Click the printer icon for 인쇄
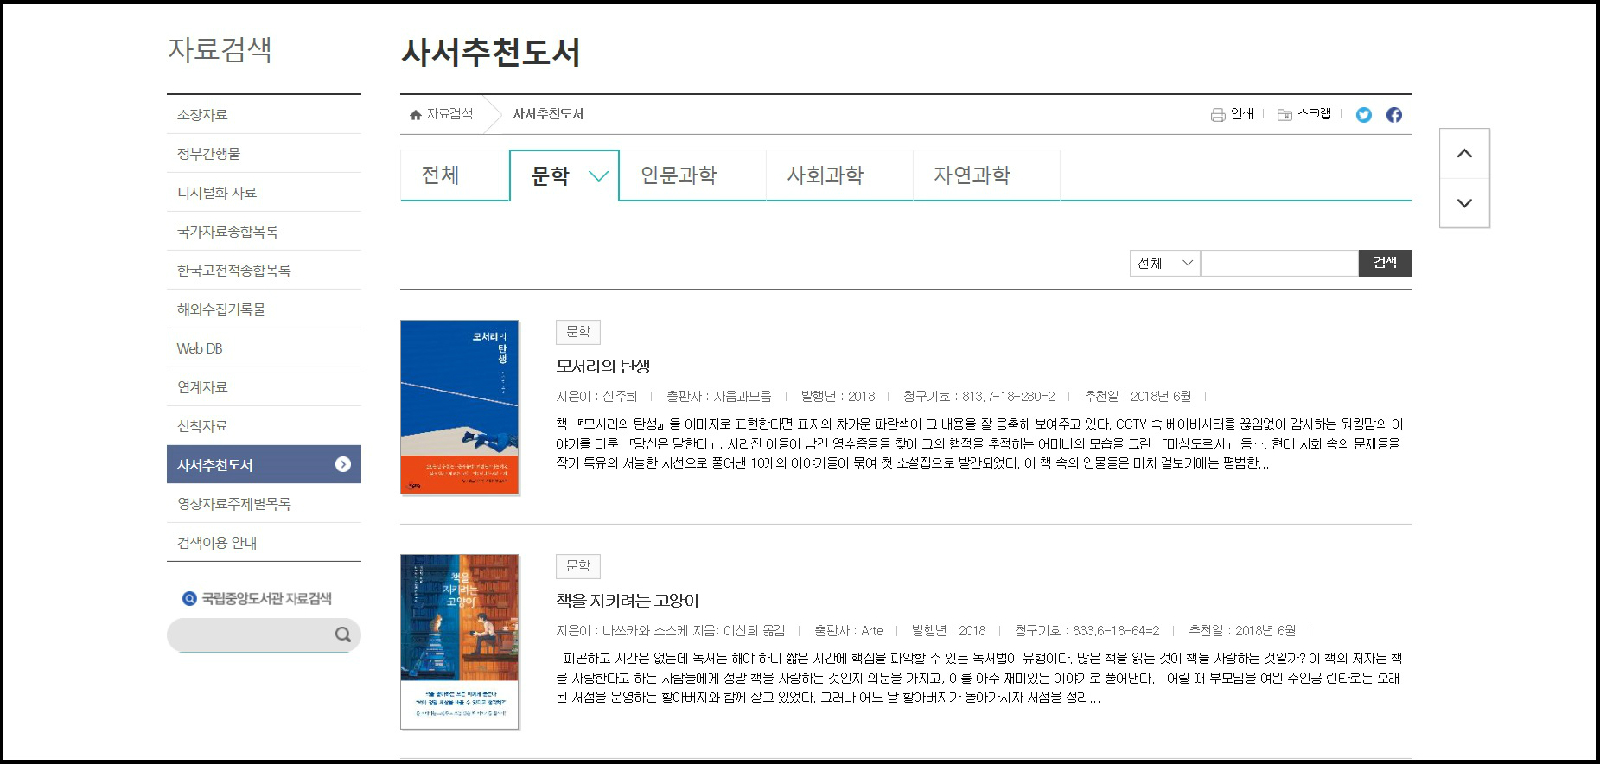Screen dimensions: 1600x764 coord(1218,115)
